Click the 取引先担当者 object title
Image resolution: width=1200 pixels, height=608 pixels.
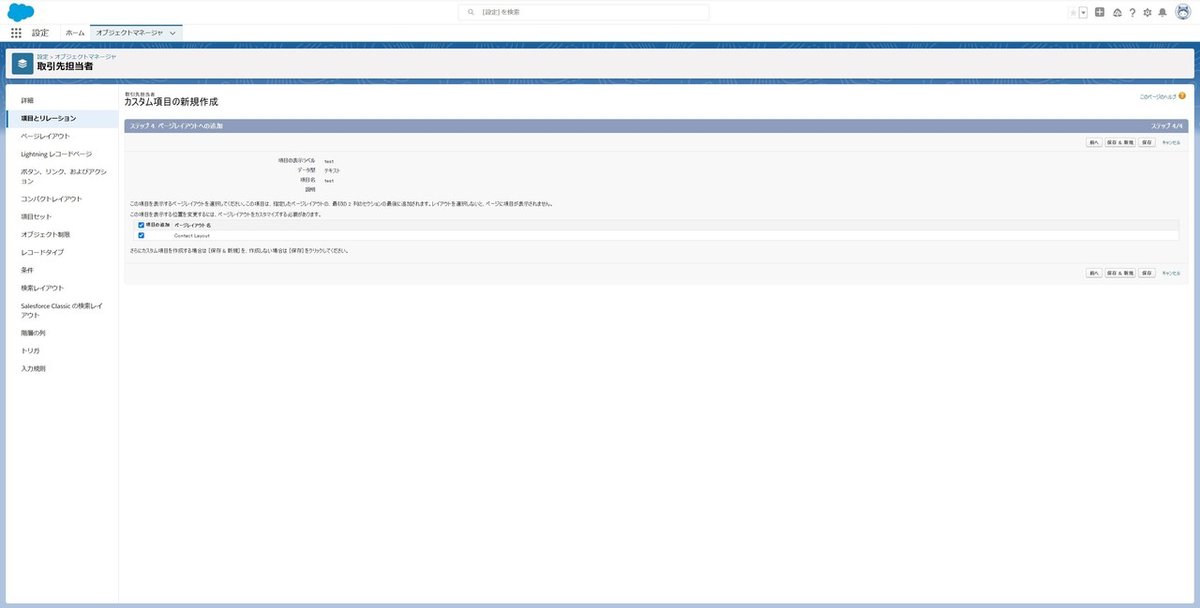point(65,66)
